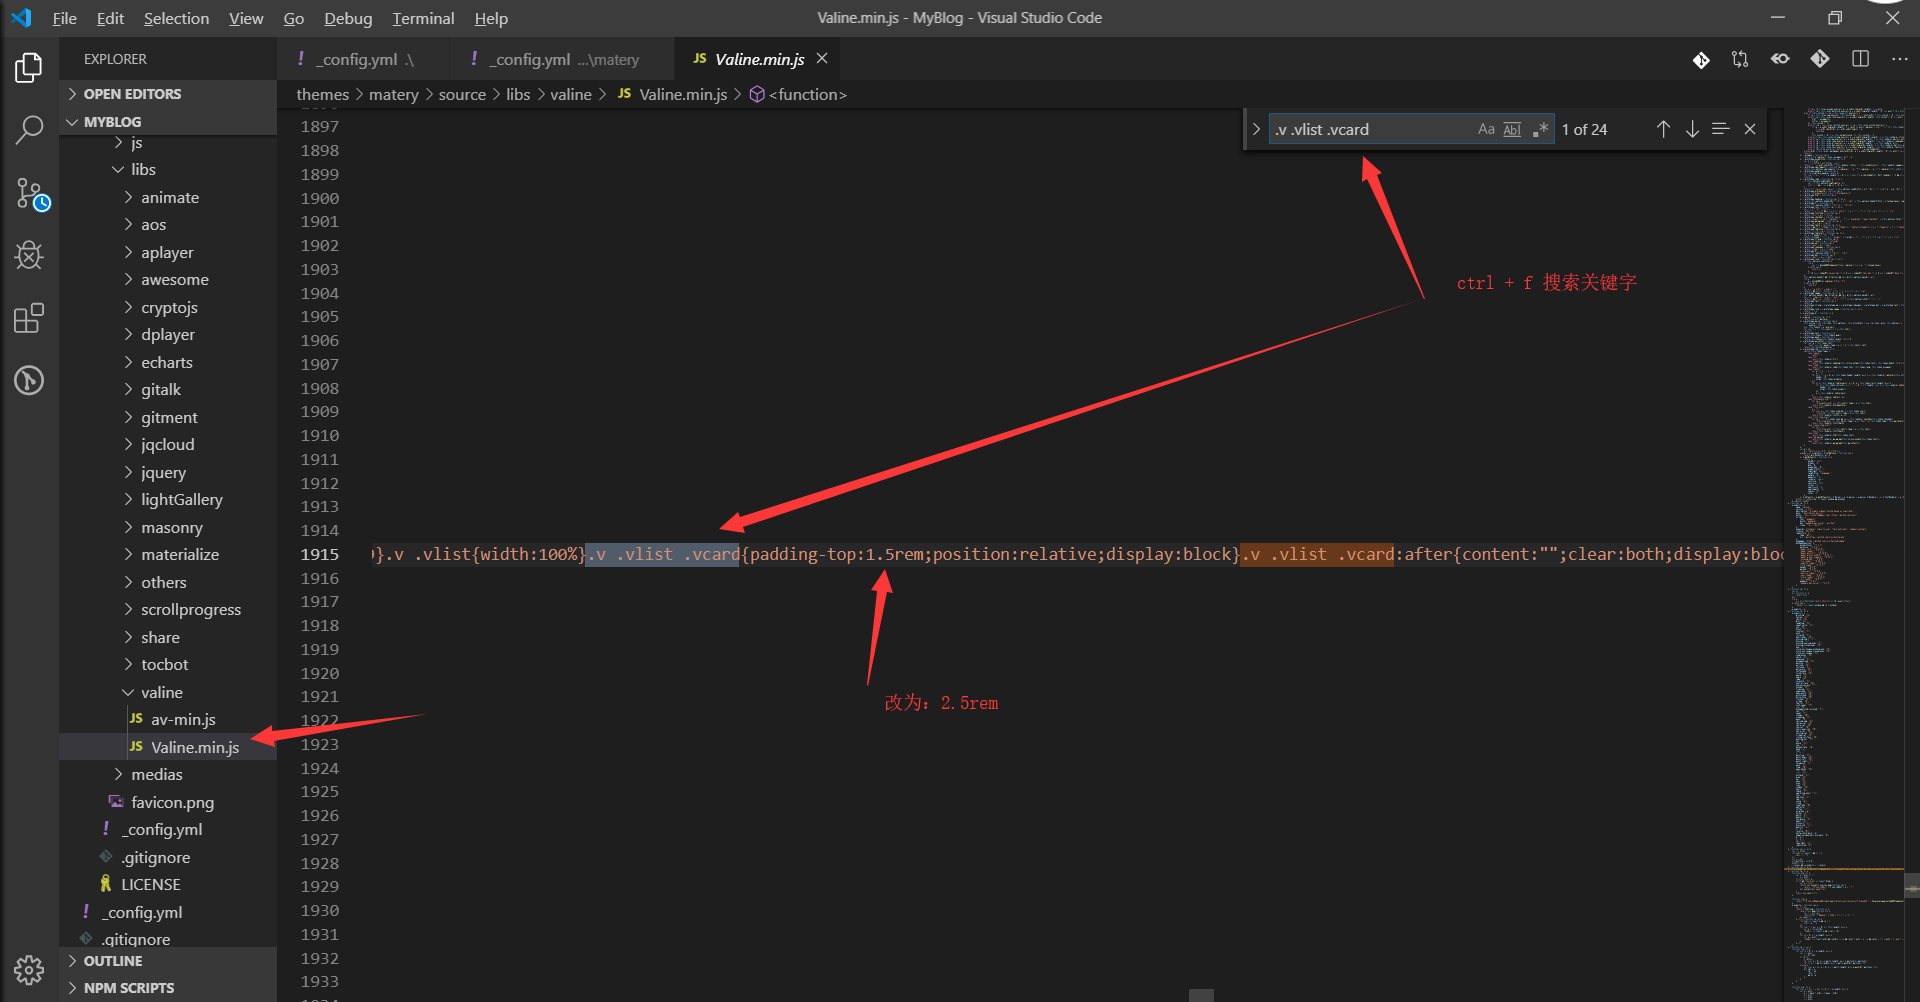Click the first GitLens diamond icon in editor toolbar
Viewport: 1920px width, 1002px height.
1701,60
